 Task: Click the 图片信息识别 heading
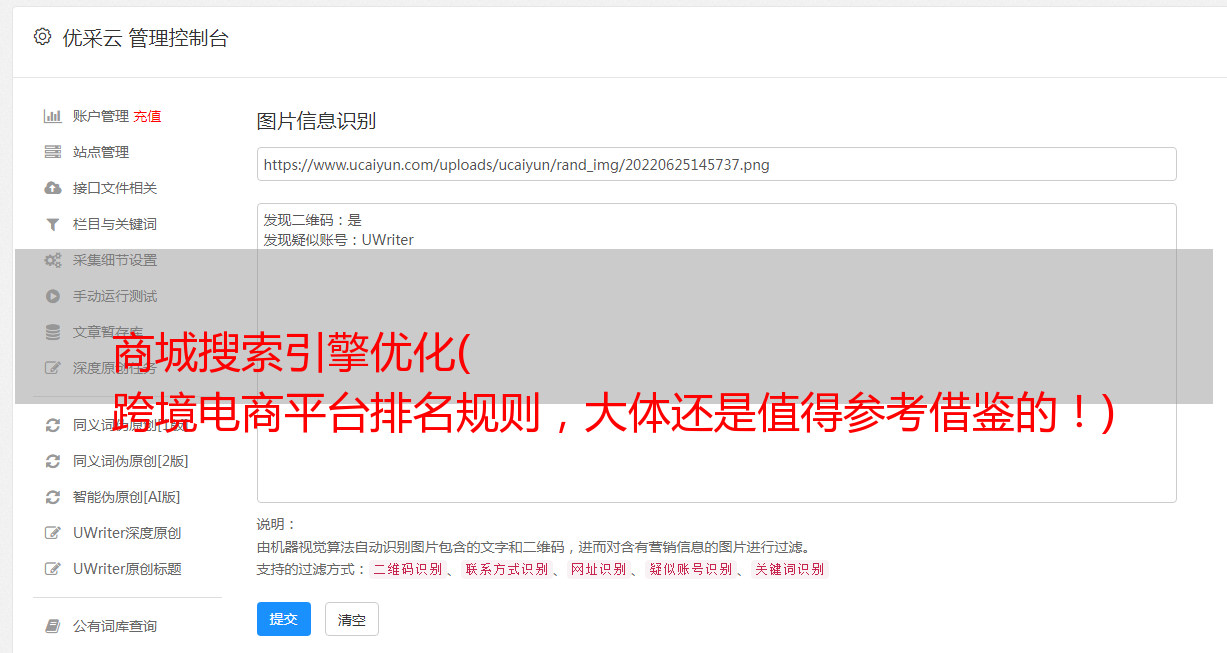(316, 121)
